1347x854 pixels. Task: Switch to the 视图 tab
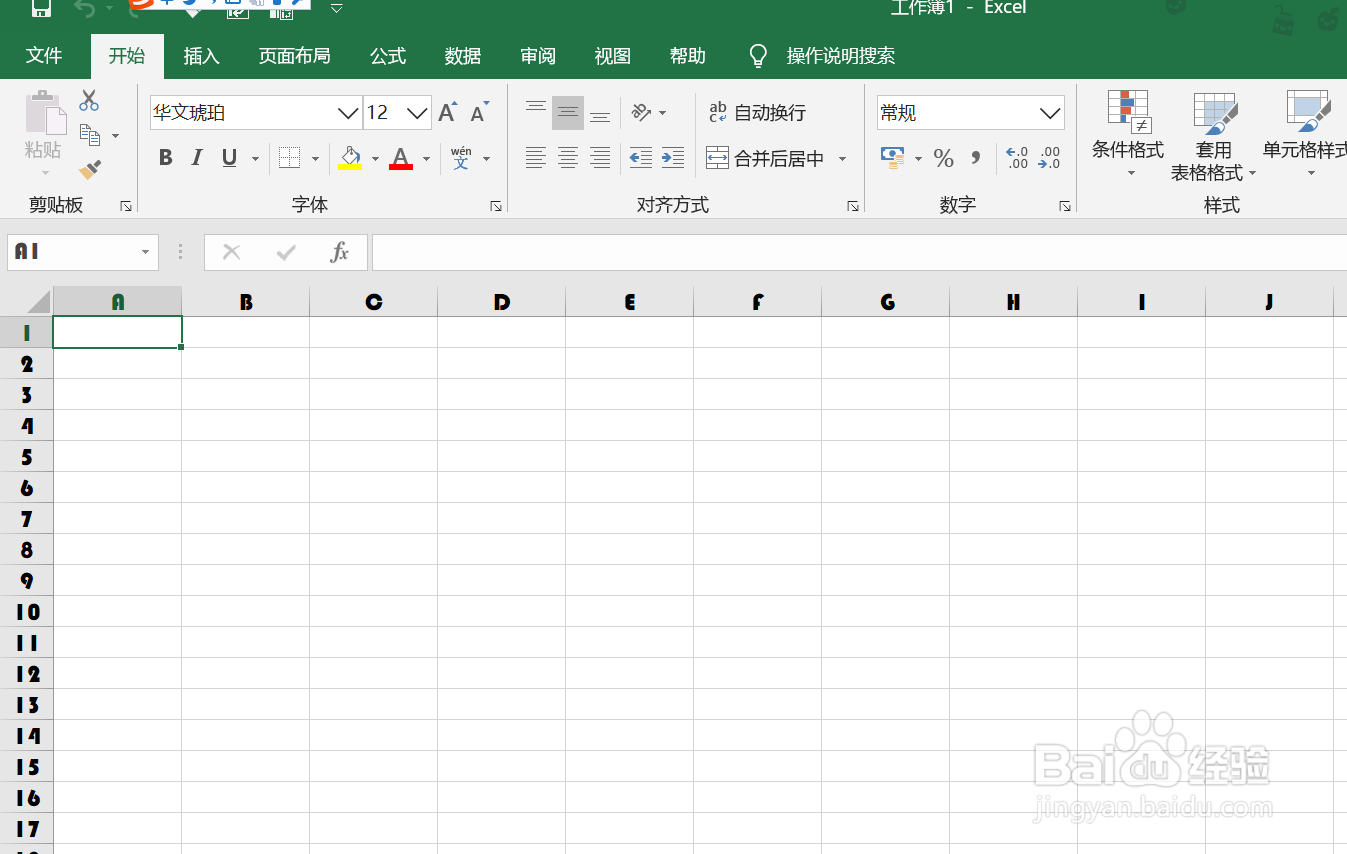613,56
